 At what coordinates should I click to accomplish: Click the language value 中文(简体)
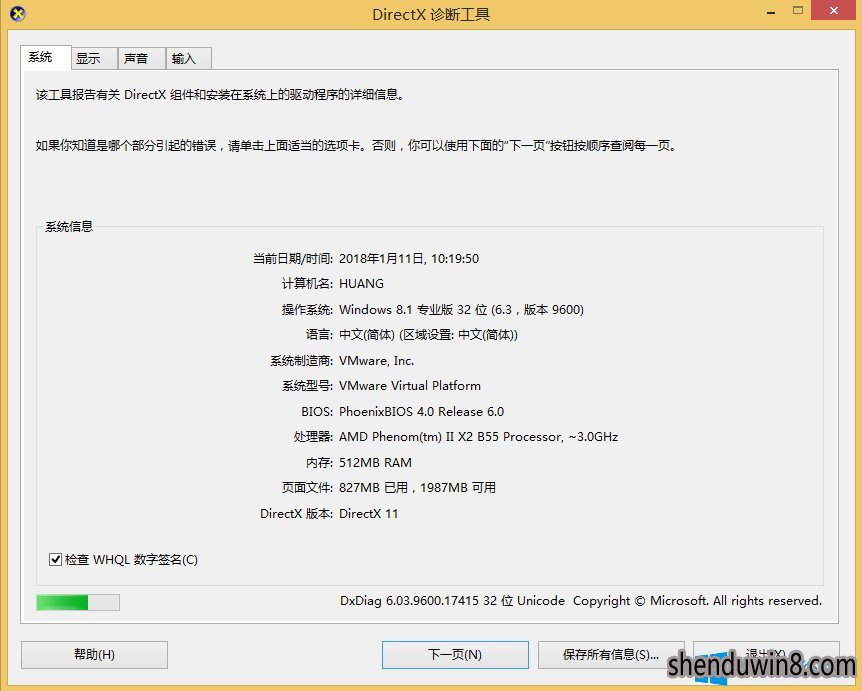(x=428, y=335)
